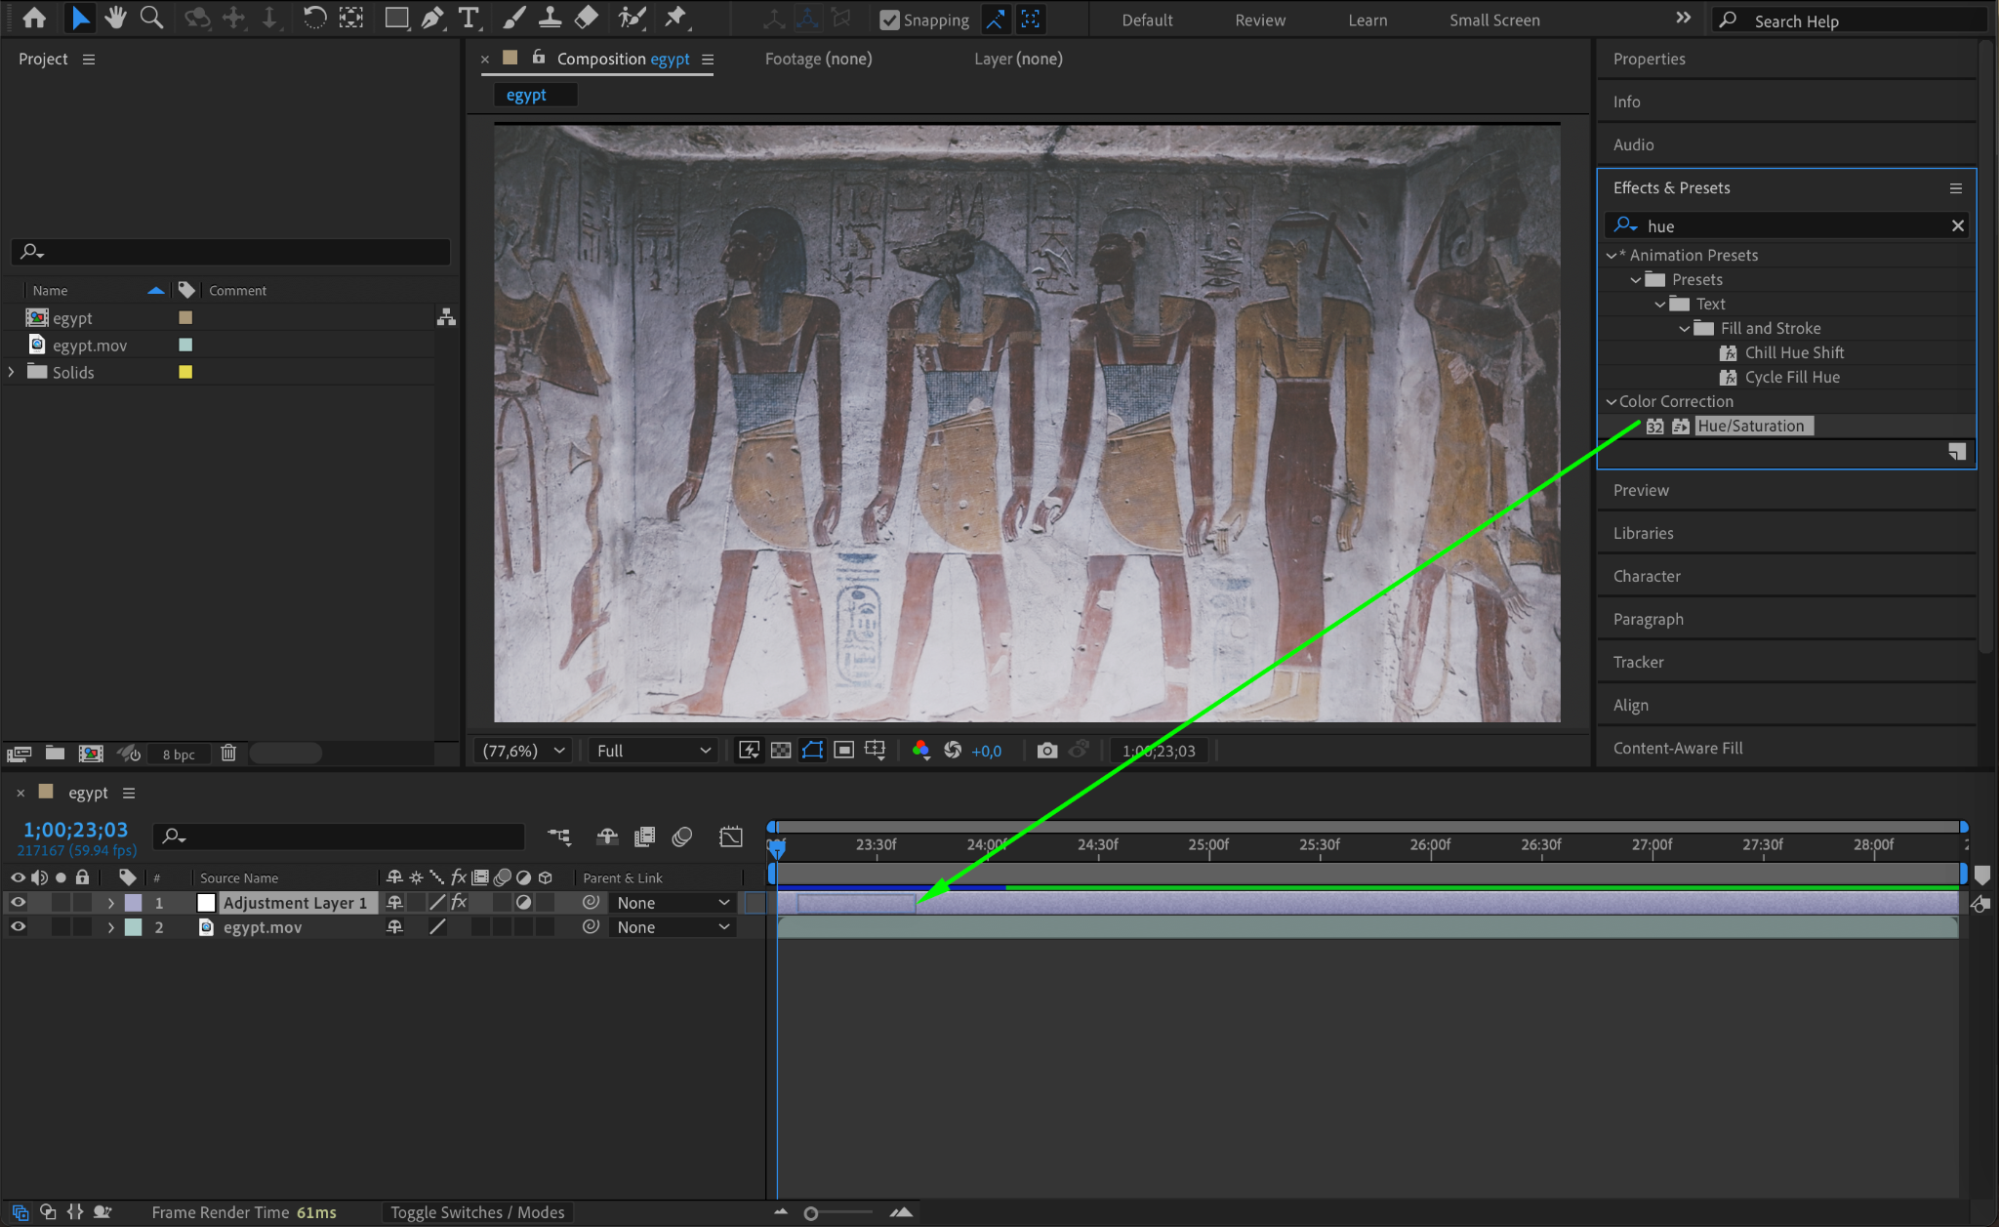1999x1227 pixels.
Task: Open the magnification (77,6%) dropdown
Action: (524, 750)
